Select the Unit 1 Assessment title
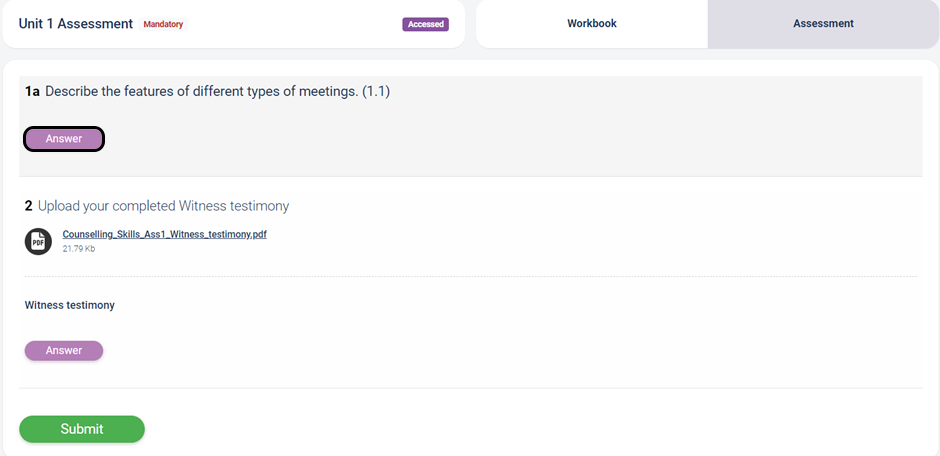940x456 pixels. click(x=76, y=24)
